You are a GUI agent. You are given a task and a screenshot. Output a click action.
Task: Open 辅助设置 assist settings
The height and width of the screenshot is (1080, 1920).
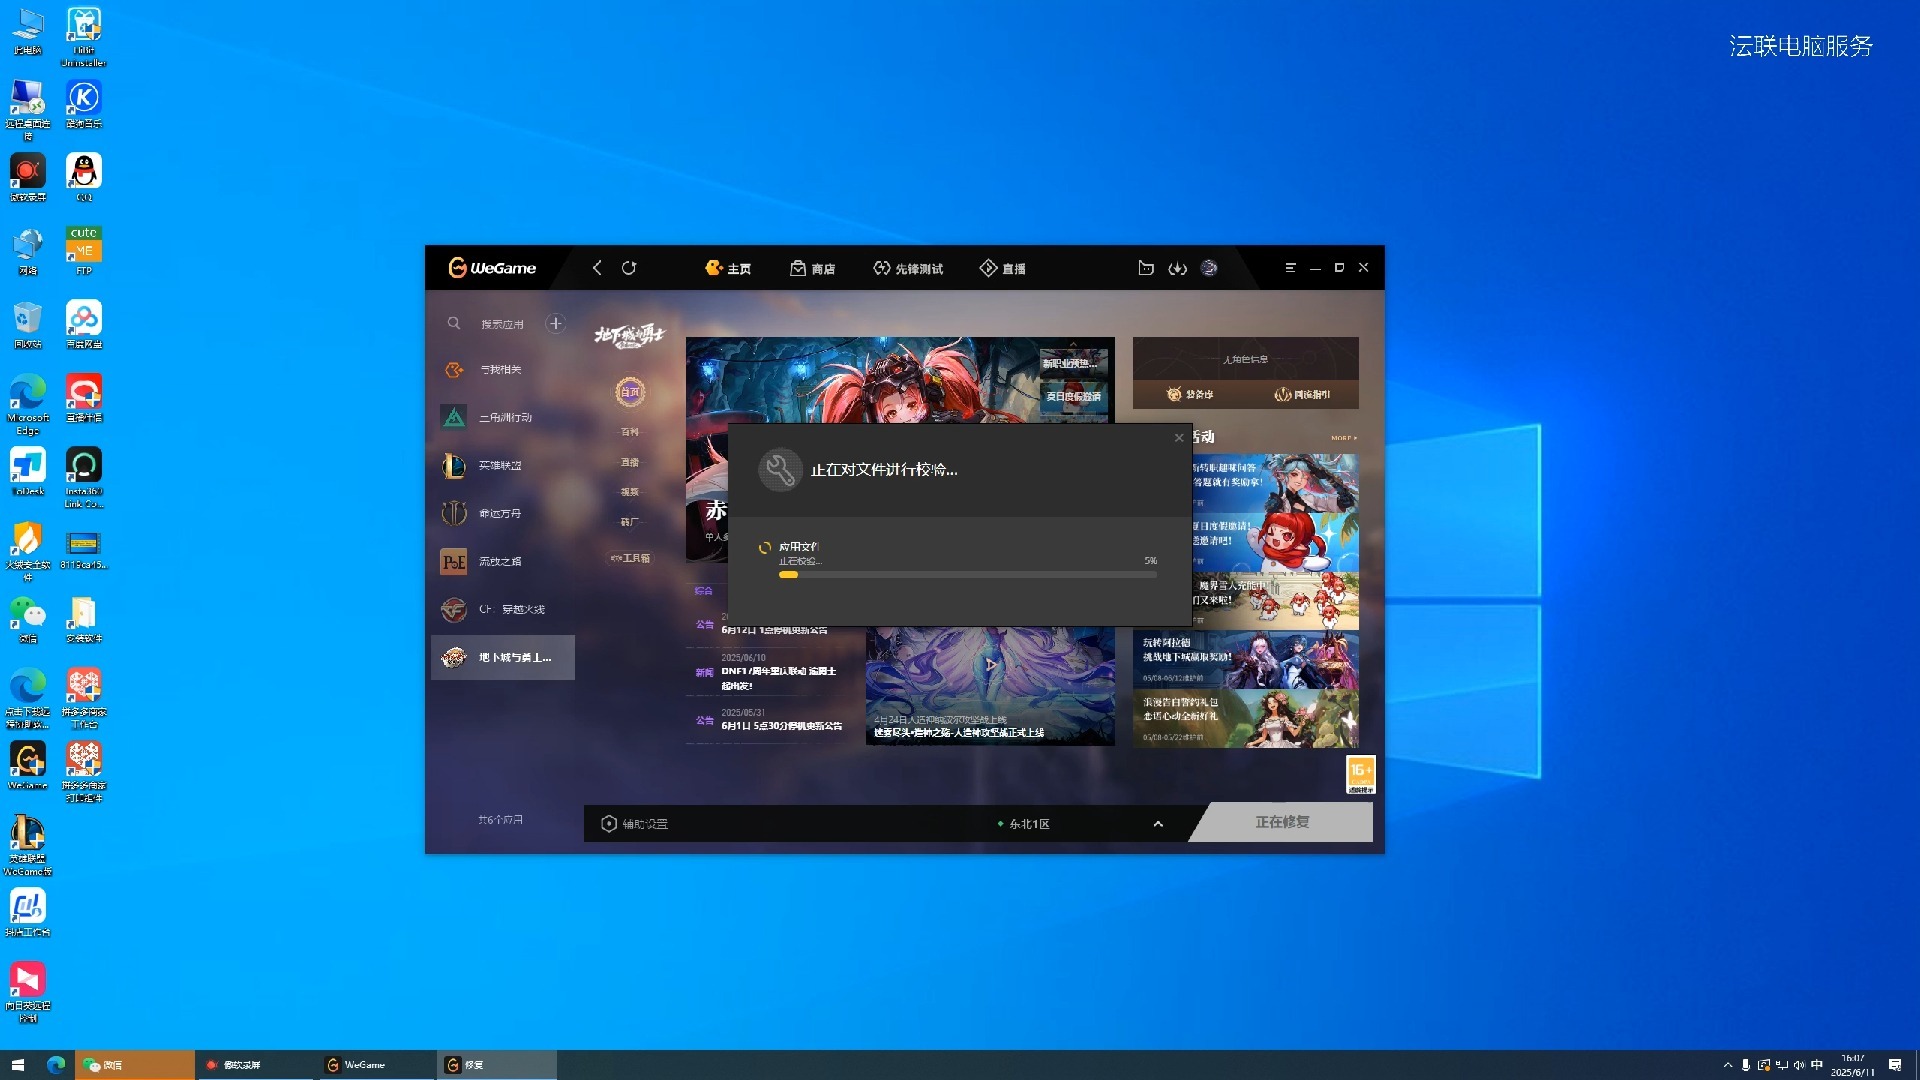[x=635, y=824]
